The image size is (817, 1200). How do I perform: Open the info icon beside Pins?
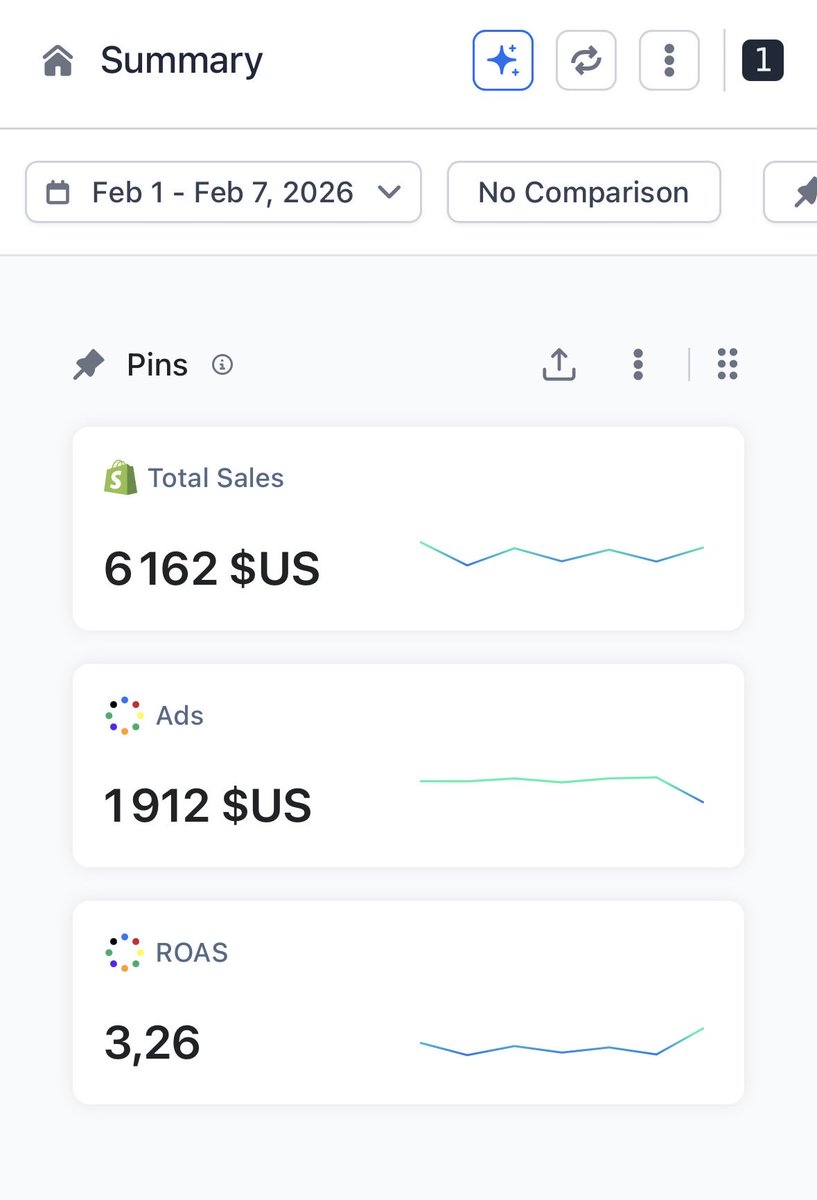click(223, 365)
